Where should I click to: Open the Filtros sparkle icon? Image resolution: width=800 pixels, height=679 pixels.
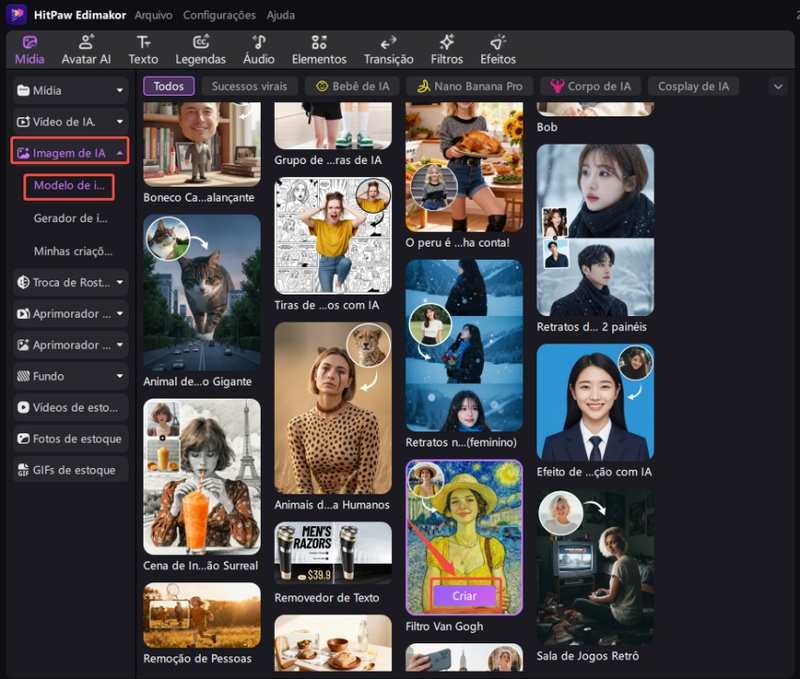[447, 42]
